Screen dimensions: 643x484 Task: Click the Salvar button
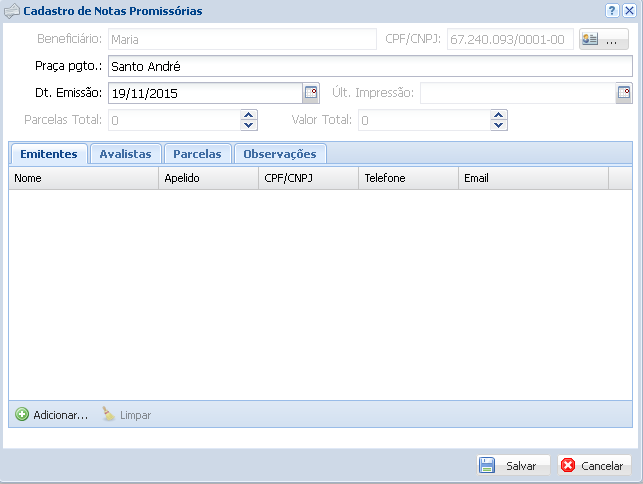coord(513,466)
